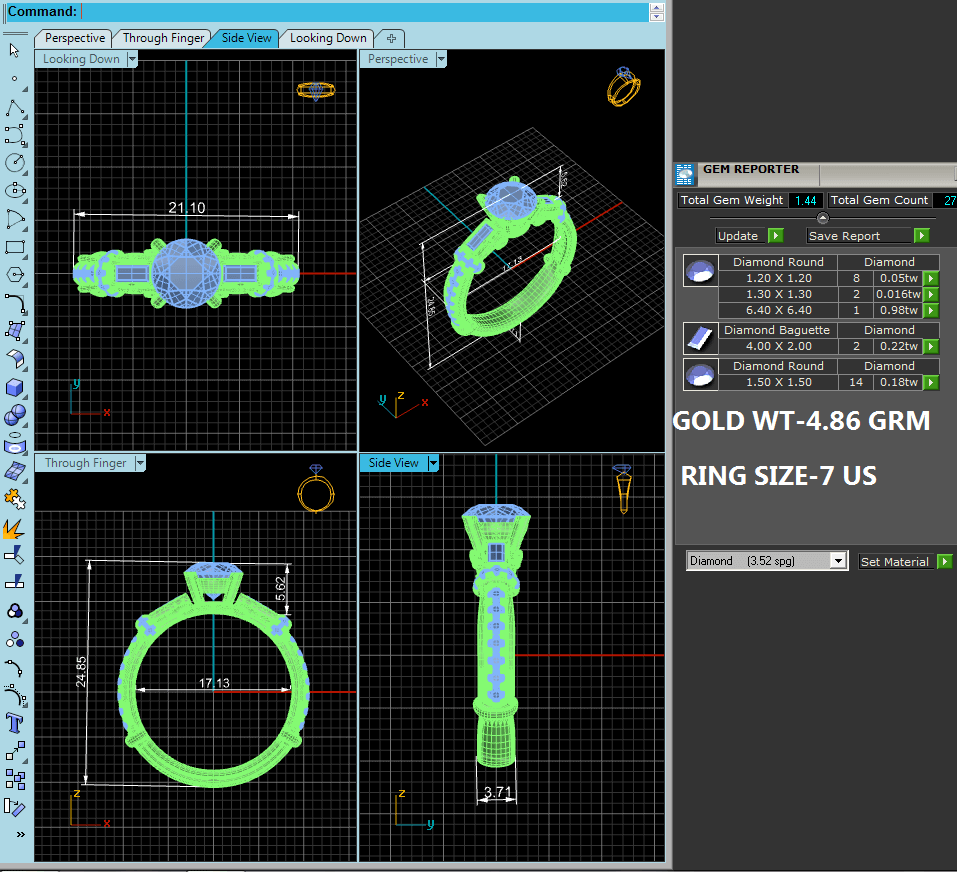957x872 pixels.
Task: Click the Gem Reporter slider handle
Action: click(x=823, y=218)
